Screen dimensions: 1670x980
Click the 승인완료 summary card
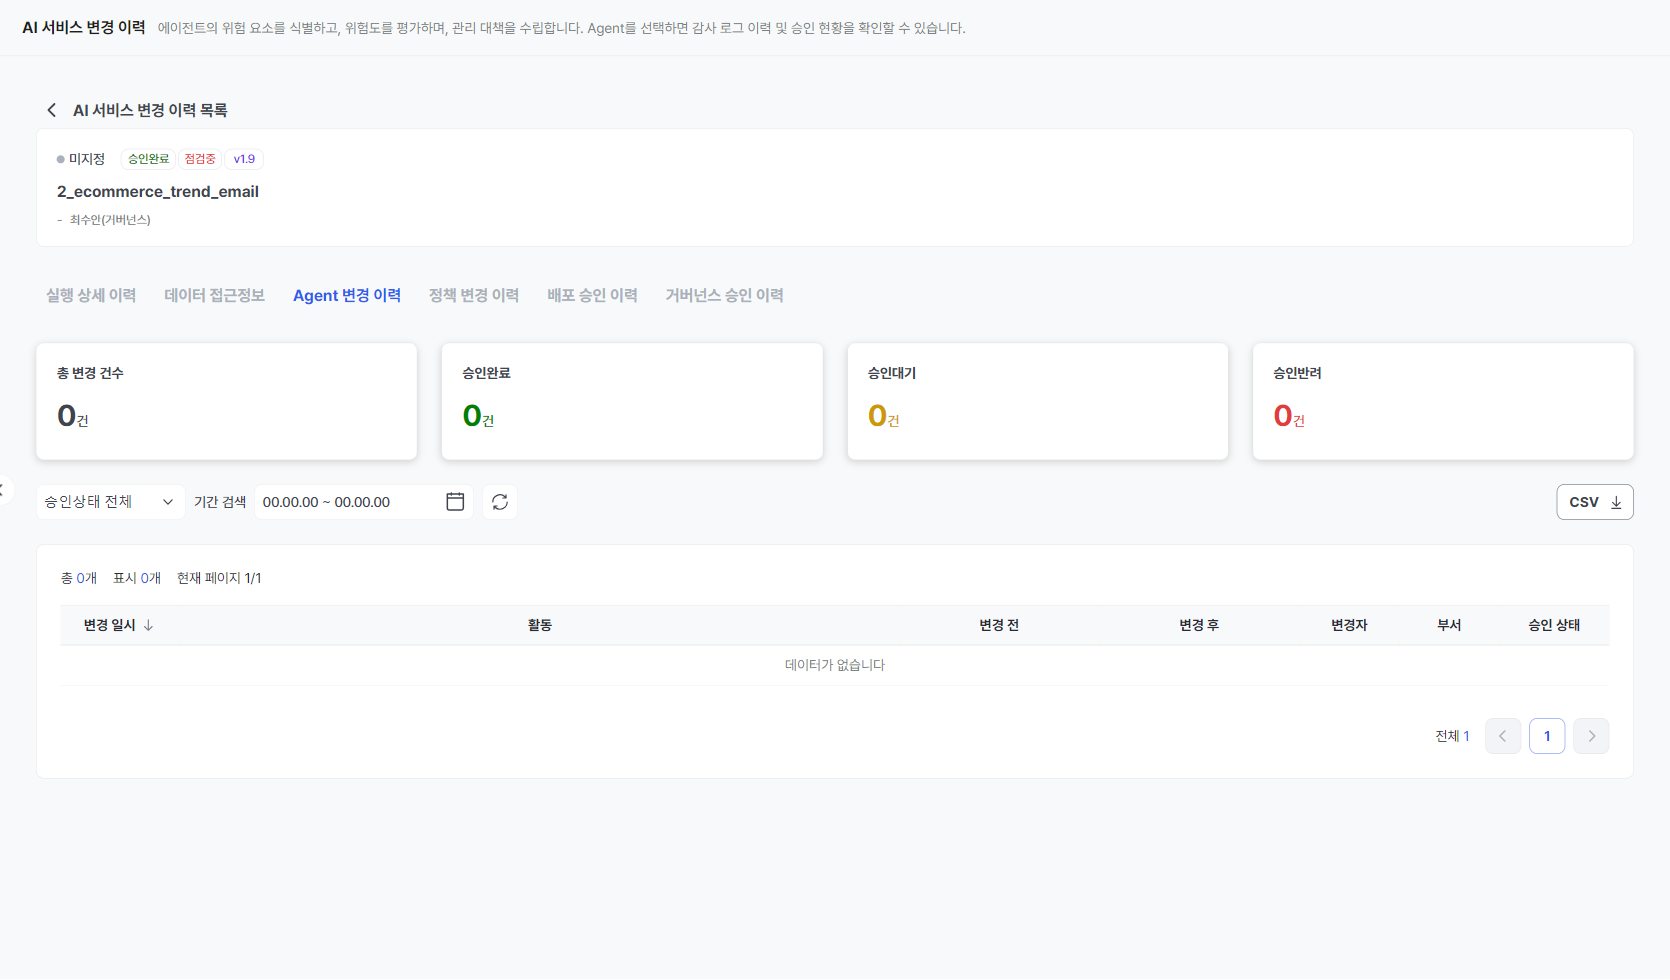click(632, 401)
